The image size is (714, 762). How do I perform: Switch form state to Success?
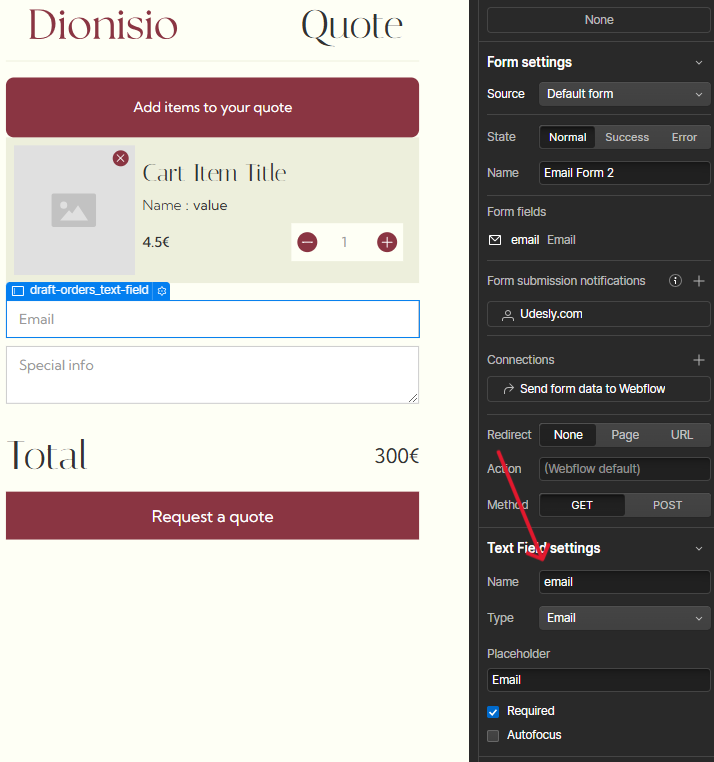627,137
